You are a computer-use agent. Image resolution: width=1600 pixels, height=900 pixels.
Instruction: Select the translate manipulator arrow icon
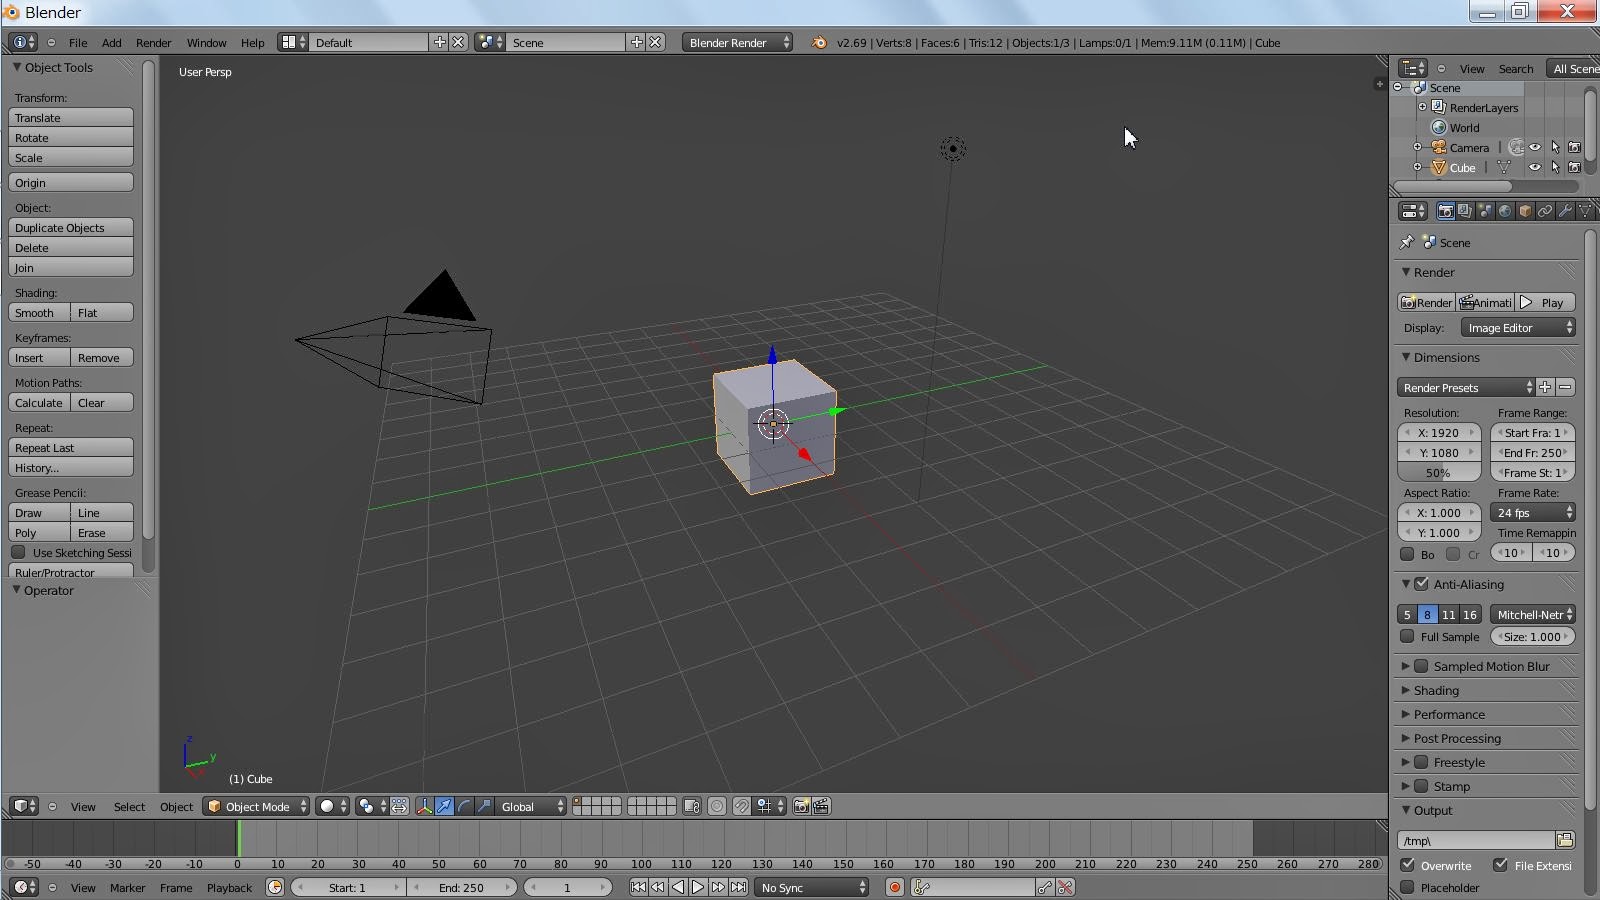[444, 806]
